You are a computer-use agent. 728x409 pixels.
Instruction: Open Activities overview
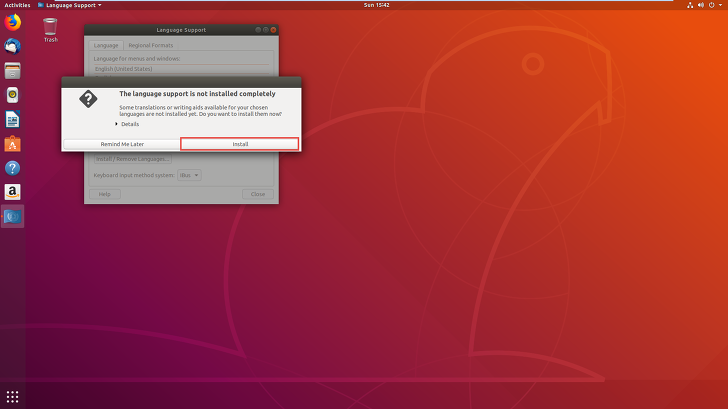[17, 5]
